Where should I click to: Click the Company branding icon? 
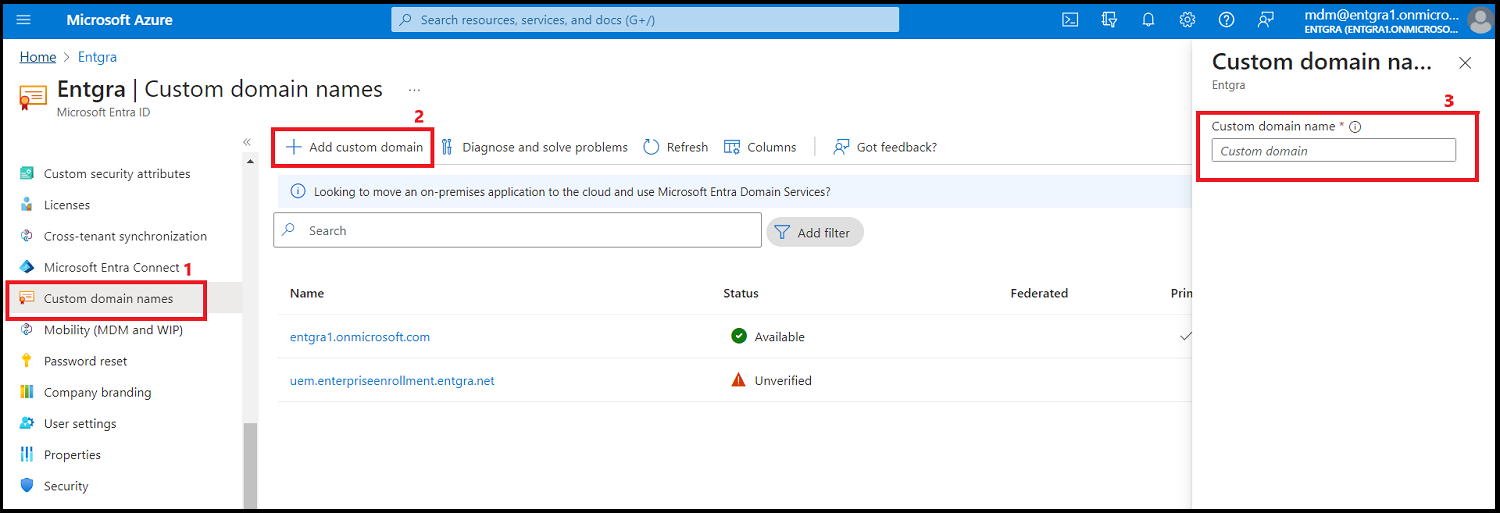(27, 392)
